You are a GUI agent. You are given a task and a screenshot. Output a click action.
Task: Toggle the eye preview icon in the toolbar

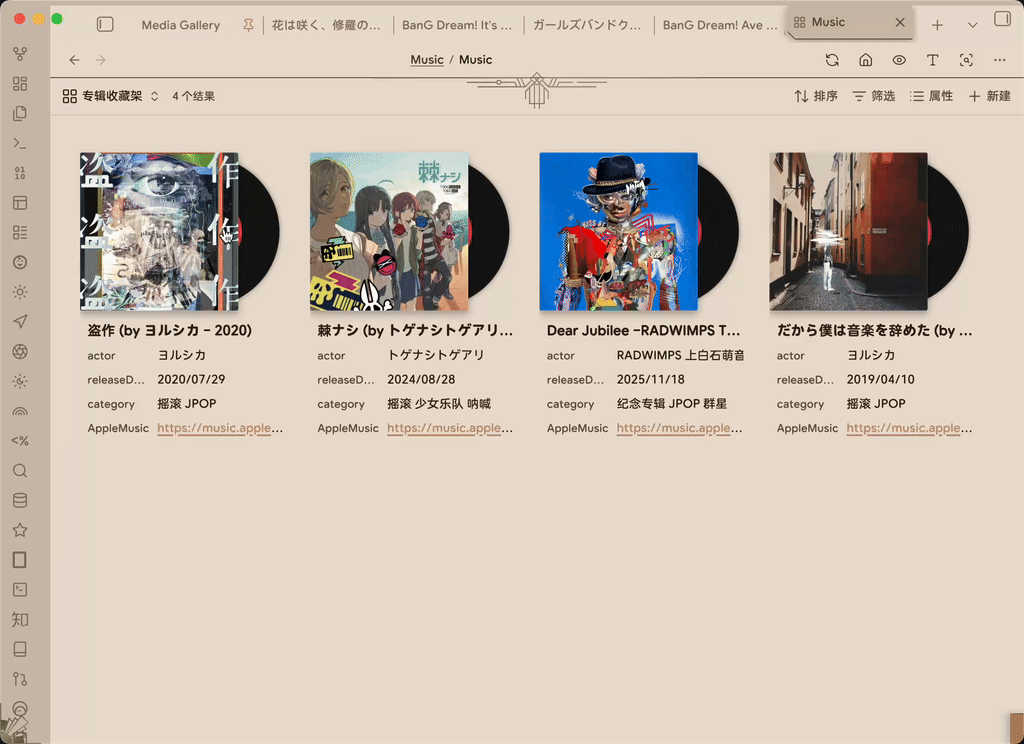[x=899, y=60]
